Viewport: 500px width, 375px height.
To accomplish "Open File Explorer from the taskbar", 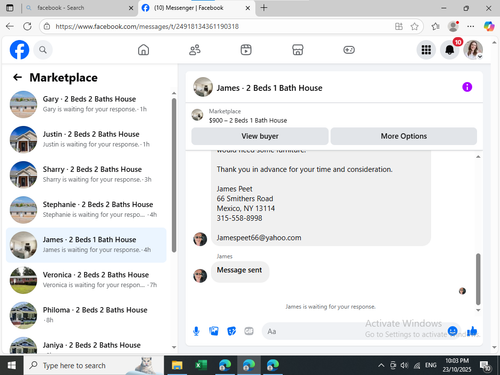I will pyautogui.click(x=177, y=365).
